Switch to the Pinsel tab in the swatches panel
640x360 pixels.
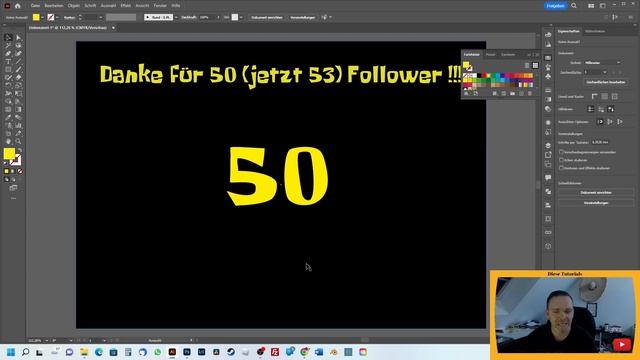pyautogui.click(x=491, y=54)
